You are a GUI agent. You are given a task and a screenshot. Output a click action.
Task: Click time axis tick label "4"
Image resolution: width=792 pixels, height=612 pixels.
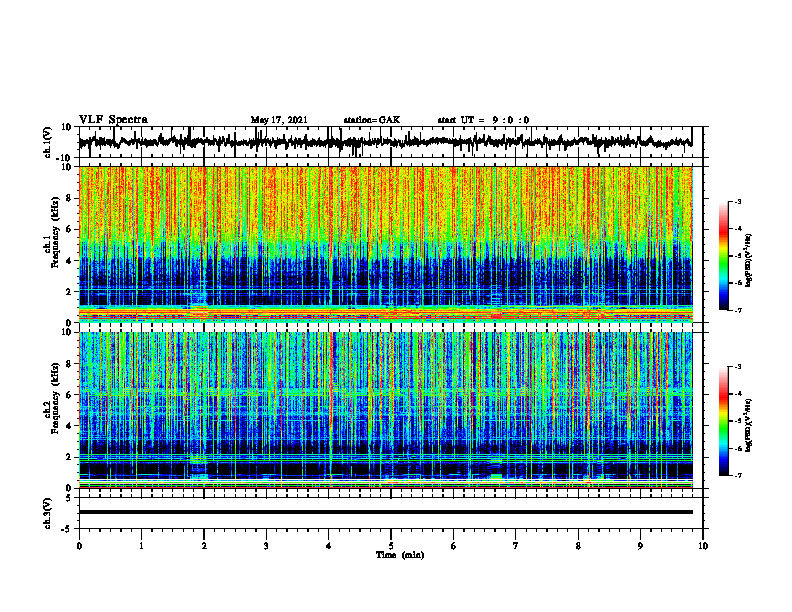[x=329, y=546]
